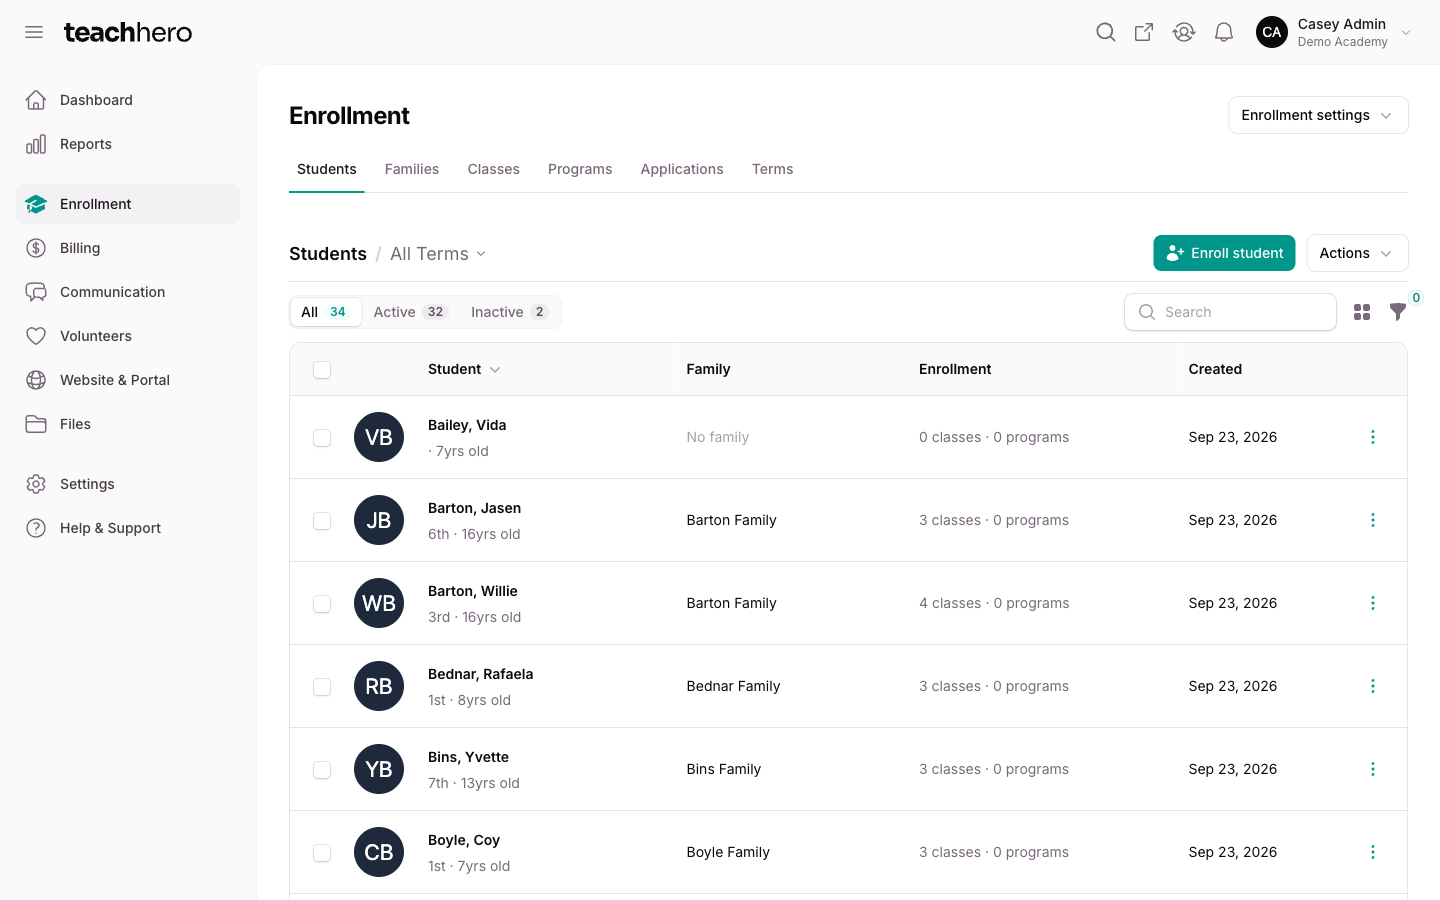The width and height of the screenshot is (1440, 900).
Task: Click the support headset icon in header
Action: click(1184, 32)
